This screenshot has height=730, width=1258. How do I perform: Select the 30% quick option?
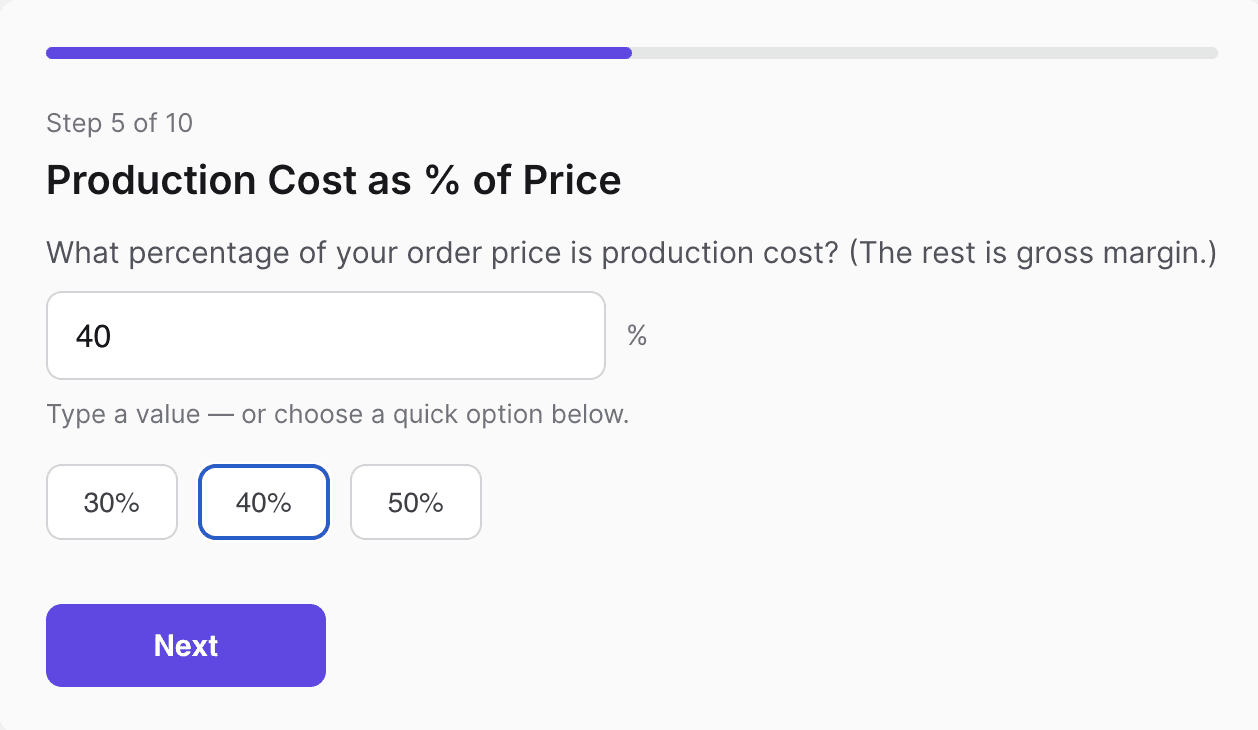click(112, 502)
